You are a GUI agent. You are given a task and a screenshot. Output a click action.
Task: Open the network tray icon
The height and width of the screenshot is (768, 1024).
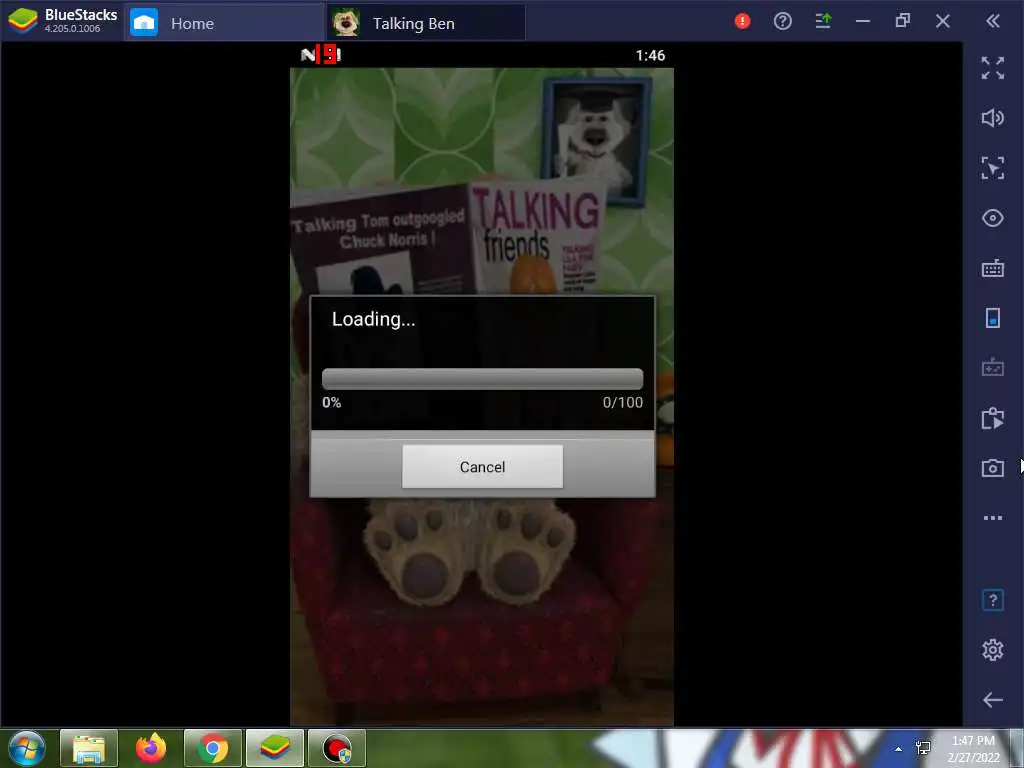point(923,748)
